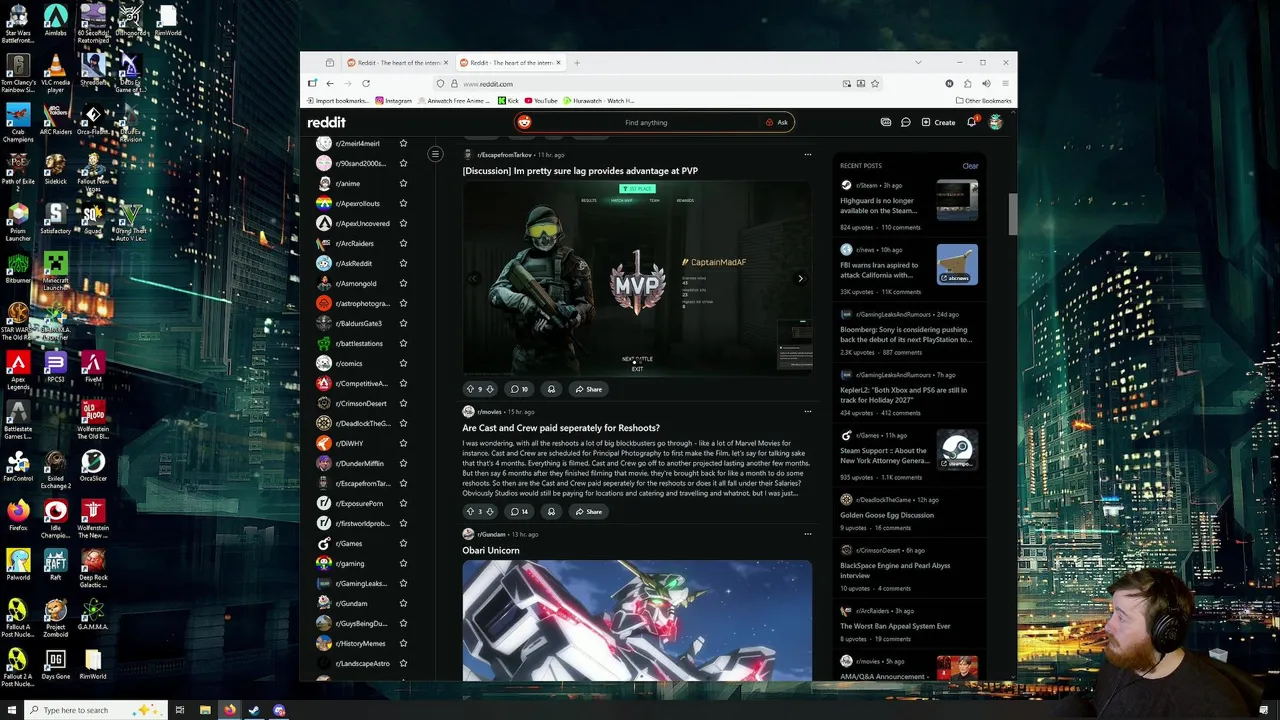This screenshot has height=720, width=1280.
Task: Open thumbnail for FBI warns Iran post
Action: (x=957, y=265)
